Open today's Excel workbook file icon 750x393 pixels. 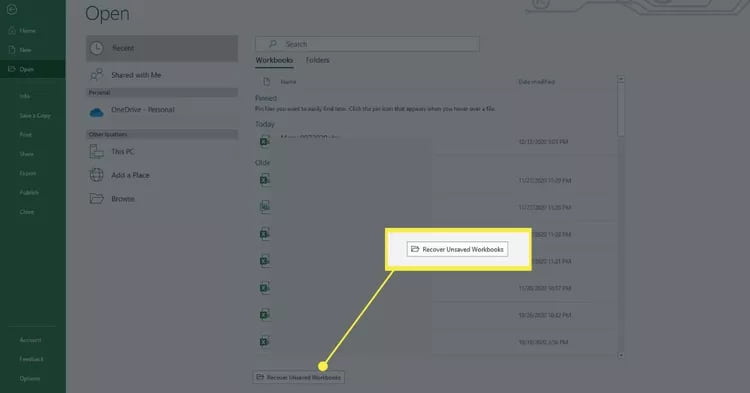[x=264, y=142]
